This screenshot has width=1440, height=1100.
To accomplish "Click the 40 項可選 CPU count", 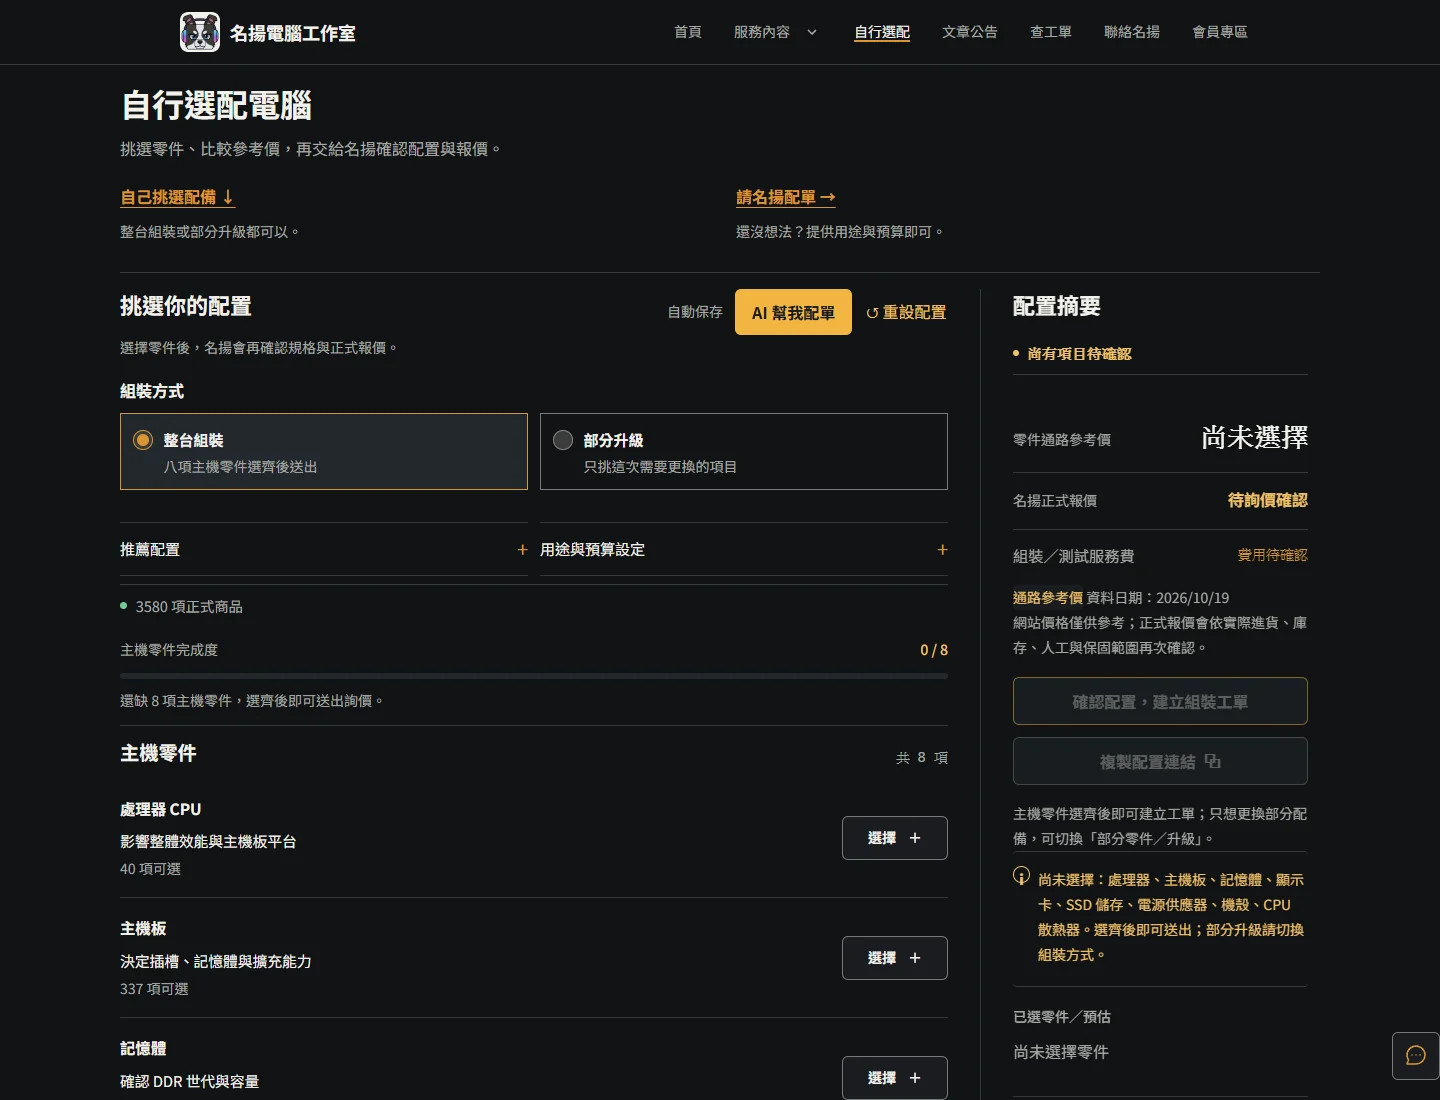I will coord(150,869).
